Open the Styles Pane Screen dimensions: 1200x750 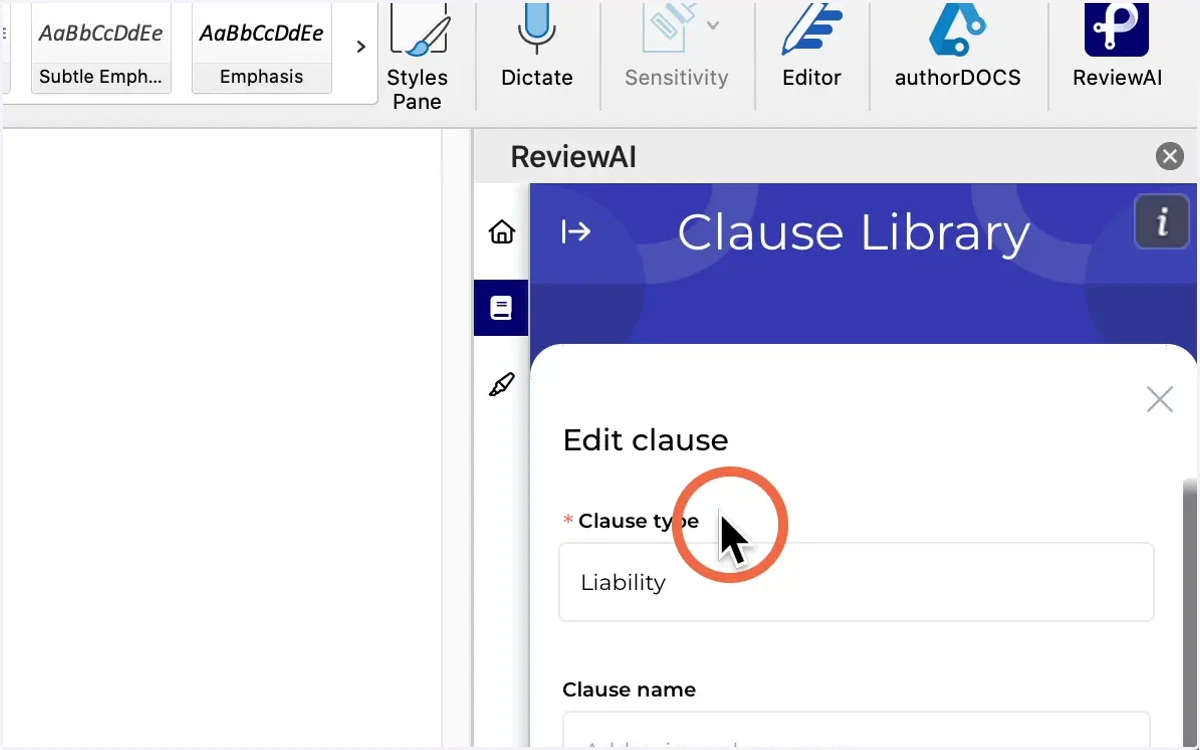coord(417,56)
